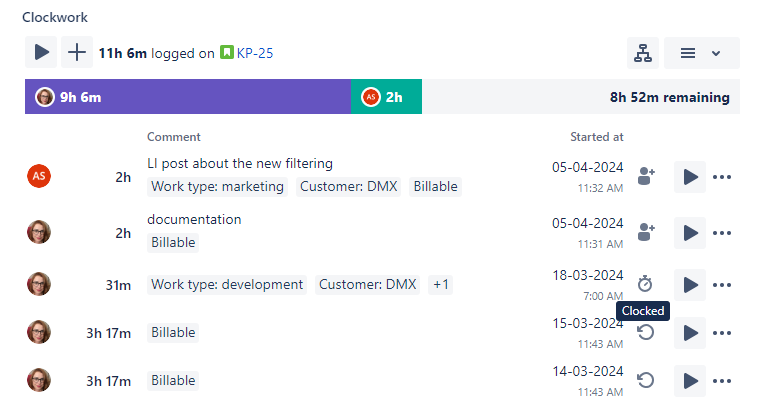Image resolution: width=763 pixels, height=401 pixels.
Task: Click the AS avatar in first worklog row
Action: coord(39,177)
